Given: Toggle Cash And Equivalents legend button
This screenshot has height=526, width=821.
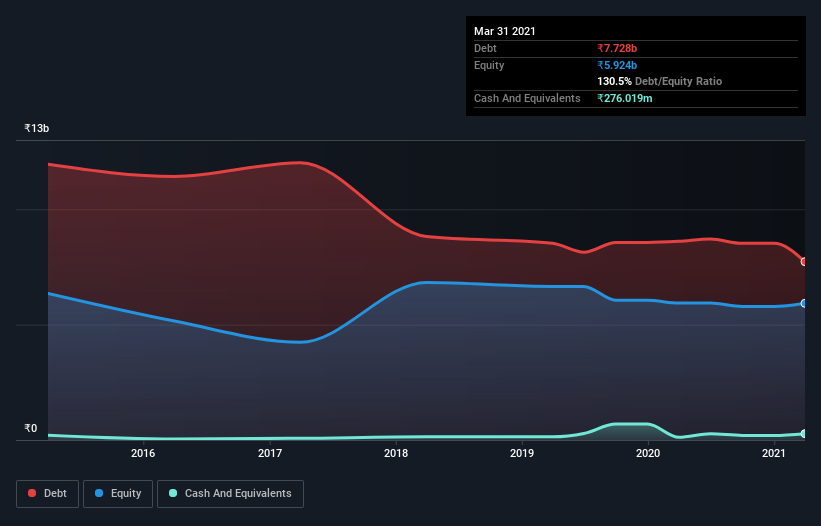Looking at the screenshot, I should point(230,494).
